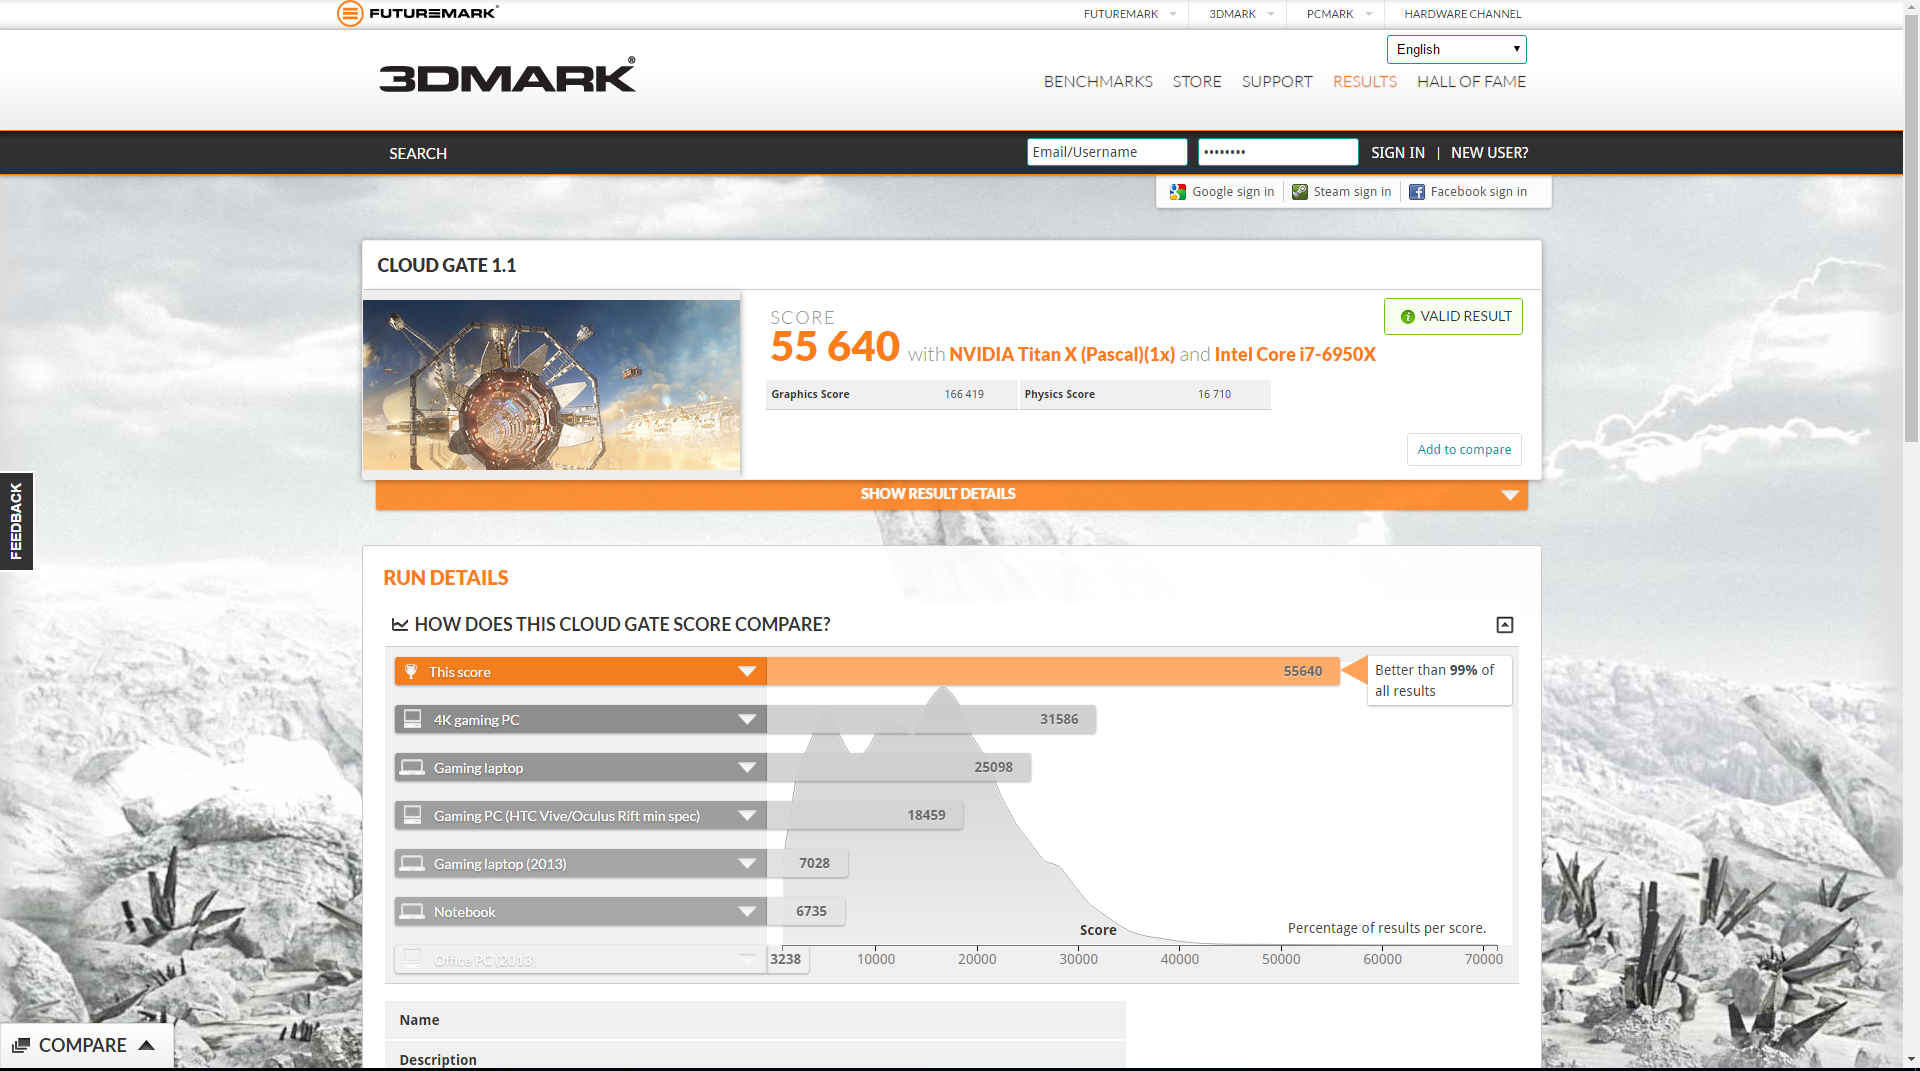Click the laptop icon beside Gaming laptop
The image size is (1920, 1071).
click(x=412, y=767)
